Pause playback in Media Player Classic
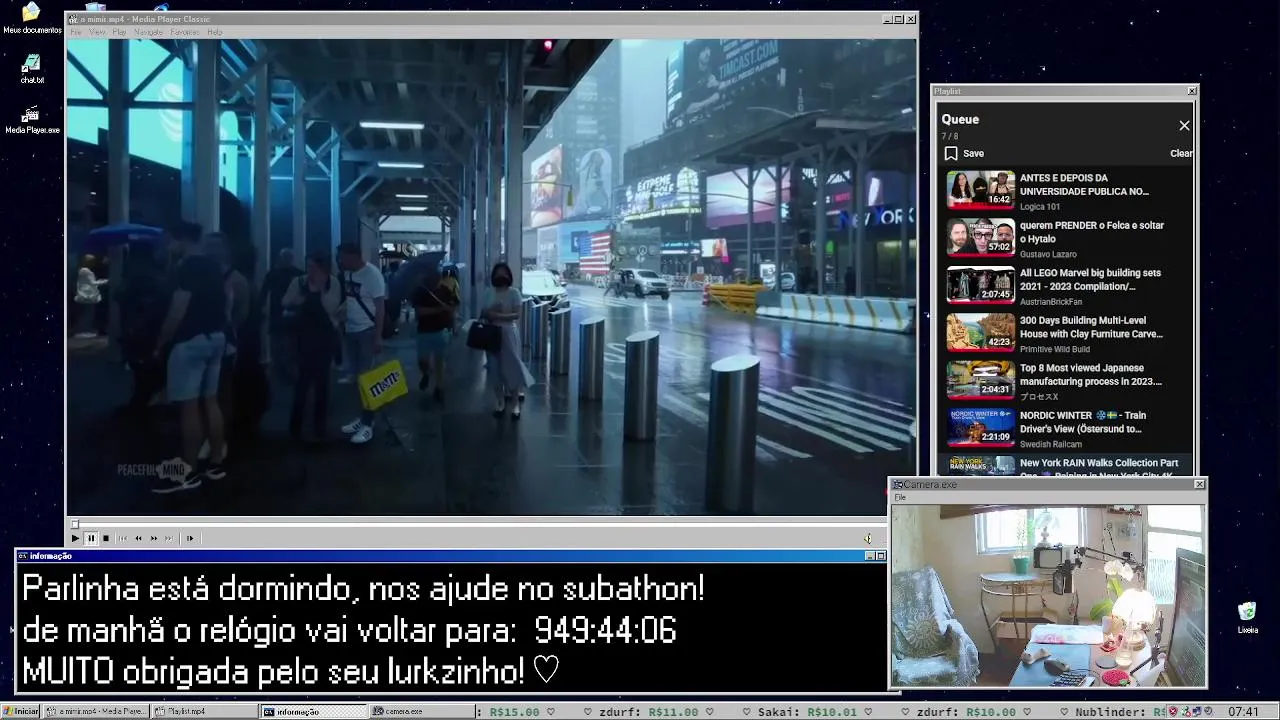The width and height of the screenshot is (1280, 720). click(90, 538)
